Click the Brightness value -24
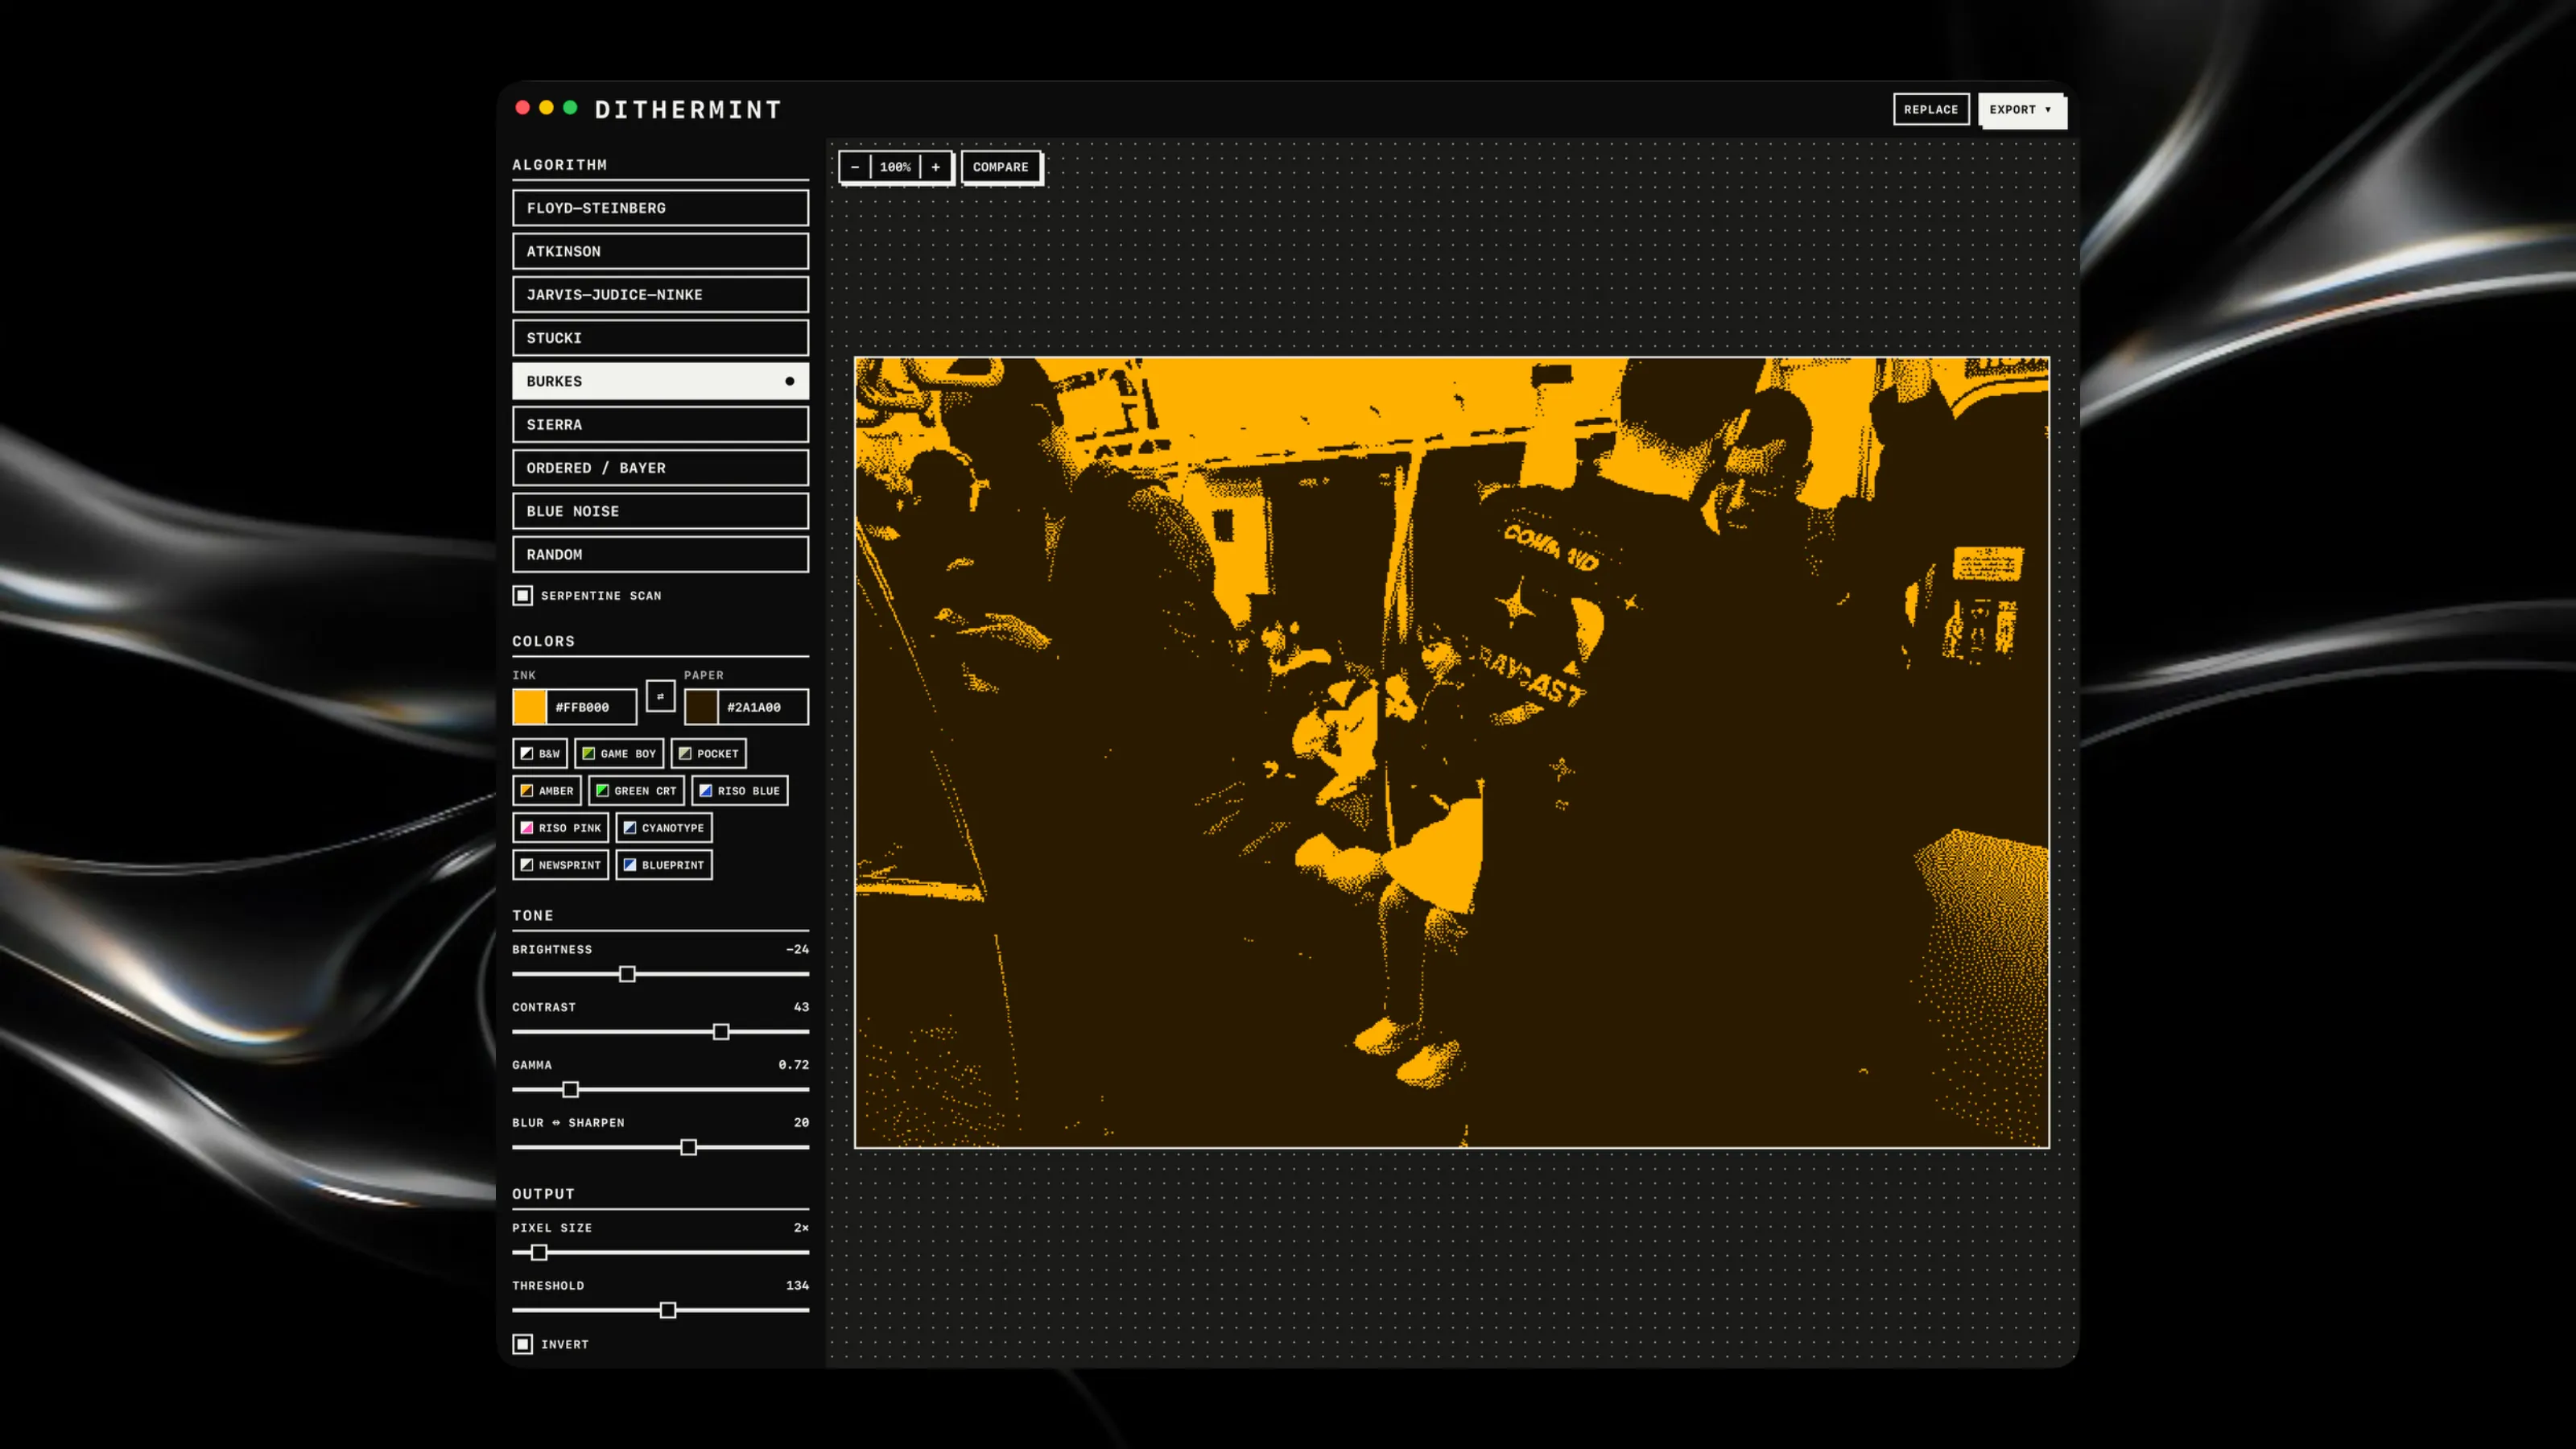Viewport: 2576px width, 1449px height. coord(797,949)
